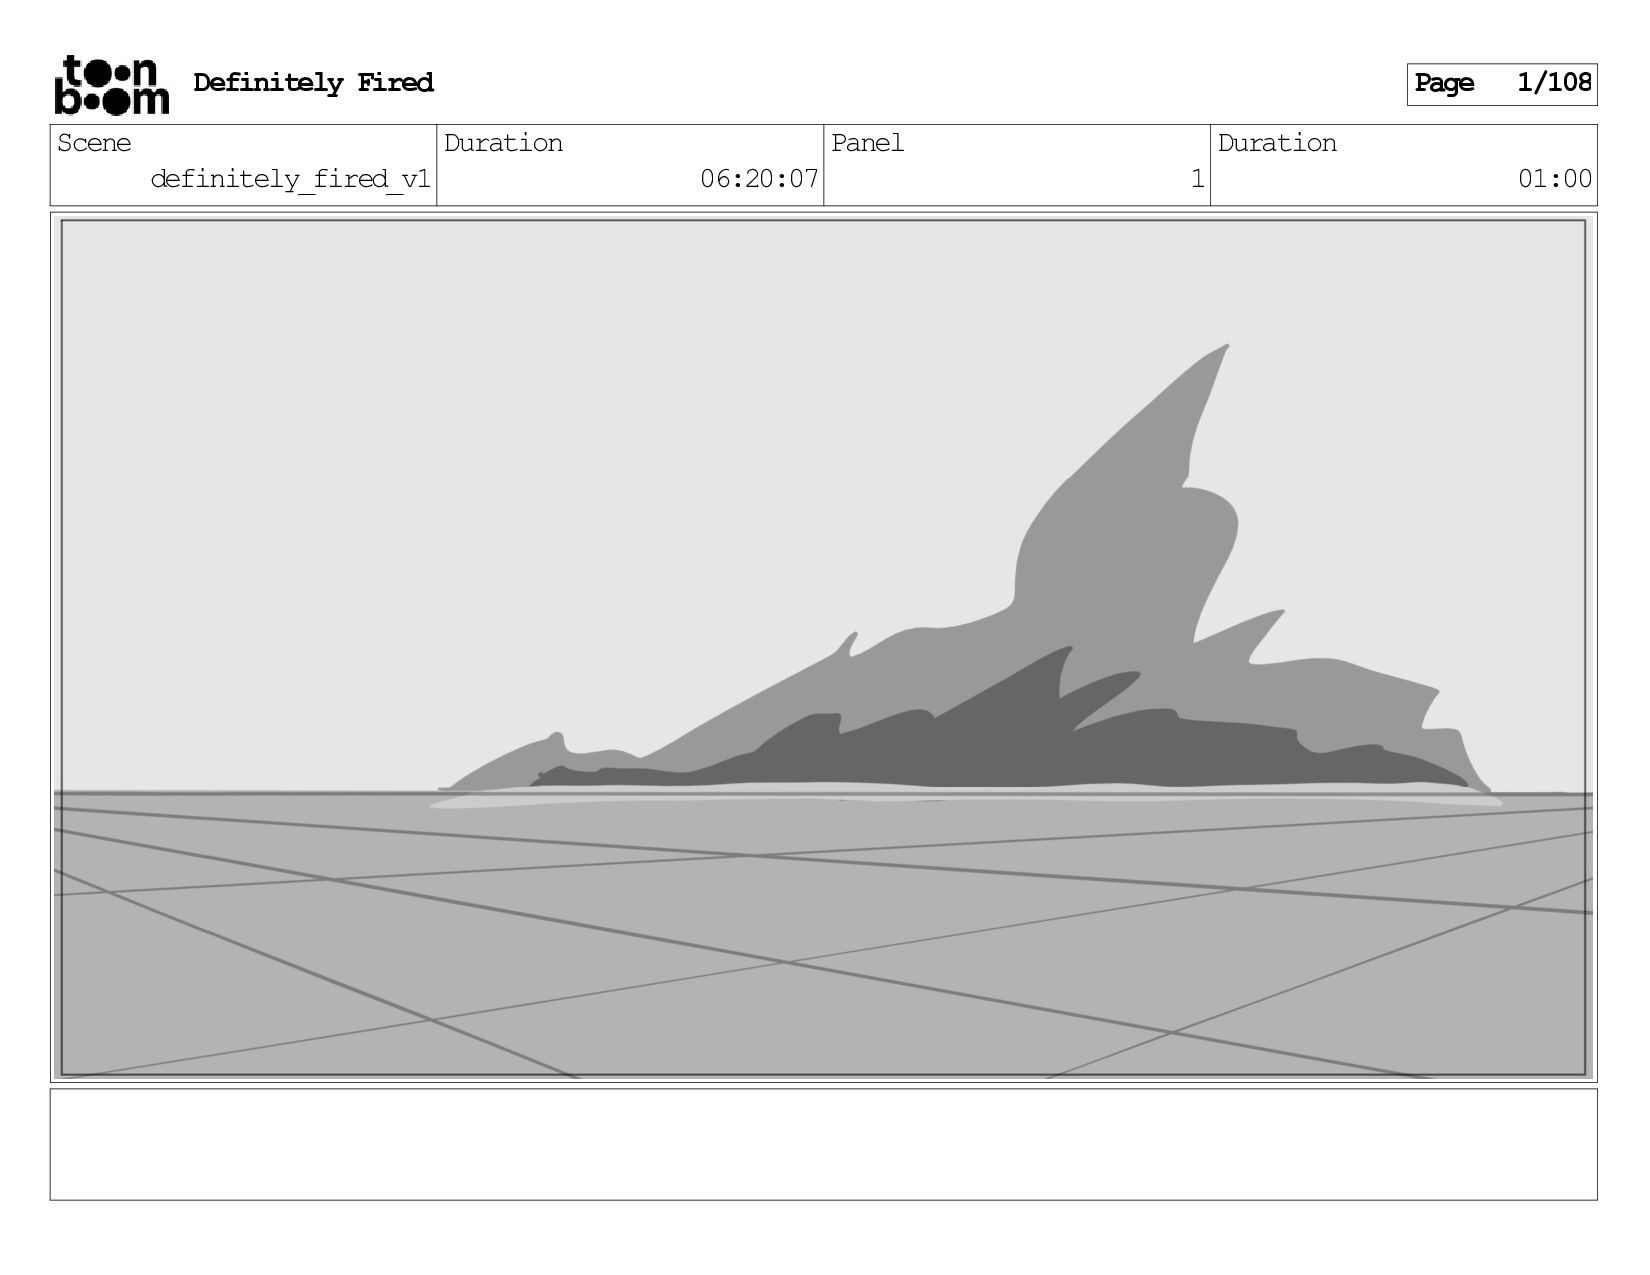Image resolution: width=1650 pixels, height=1275 pixels.
Task: Click the scene name 'definitely_fired_v1'
Action: tap(290, 179)
